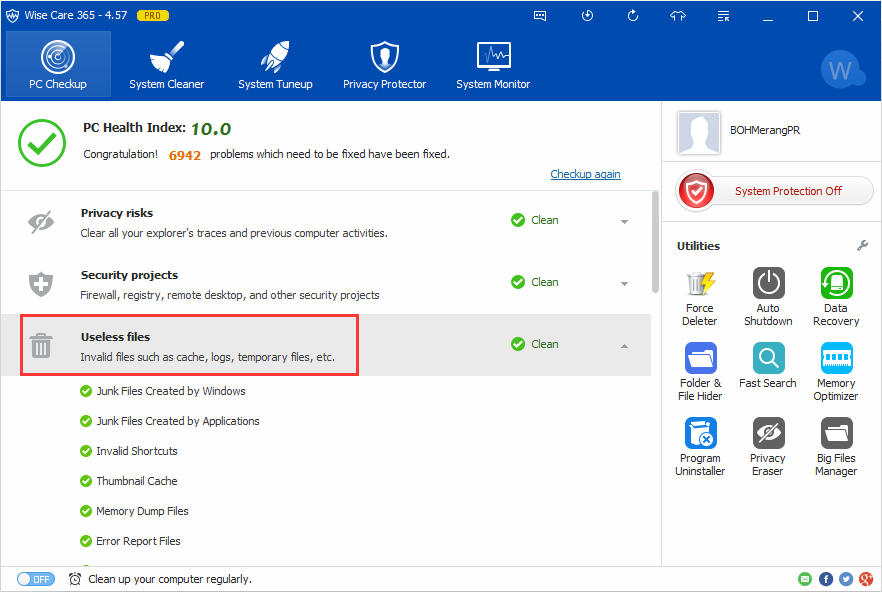Screen dimensions: 882x592
Task: Select the Thumbnail Cache item
Action: [x=137, y=481]
